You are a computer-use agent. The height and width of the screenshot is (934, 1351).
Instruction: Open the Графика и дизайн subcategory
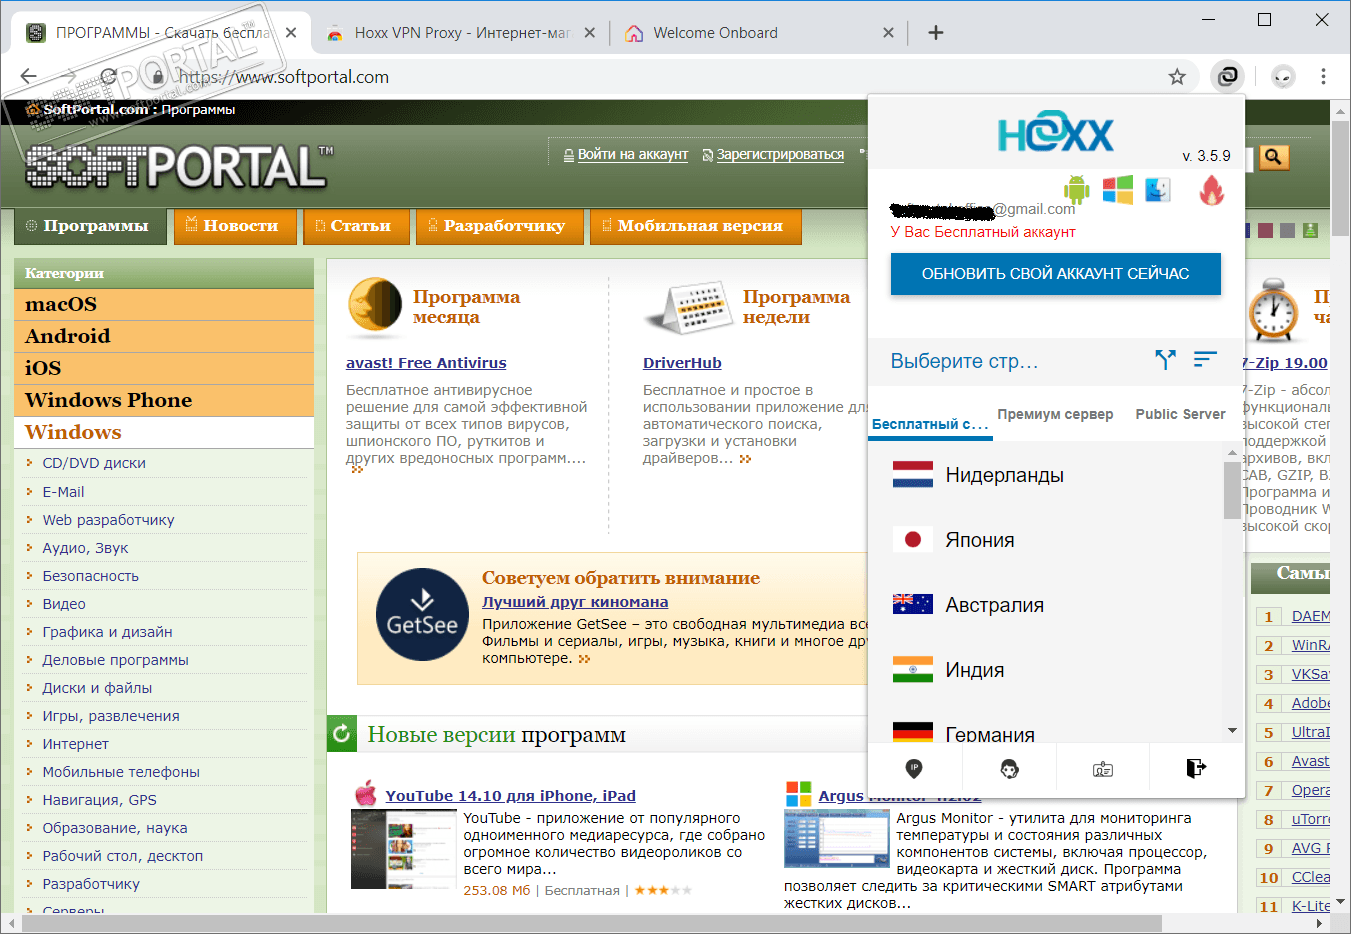coord(107,632)
